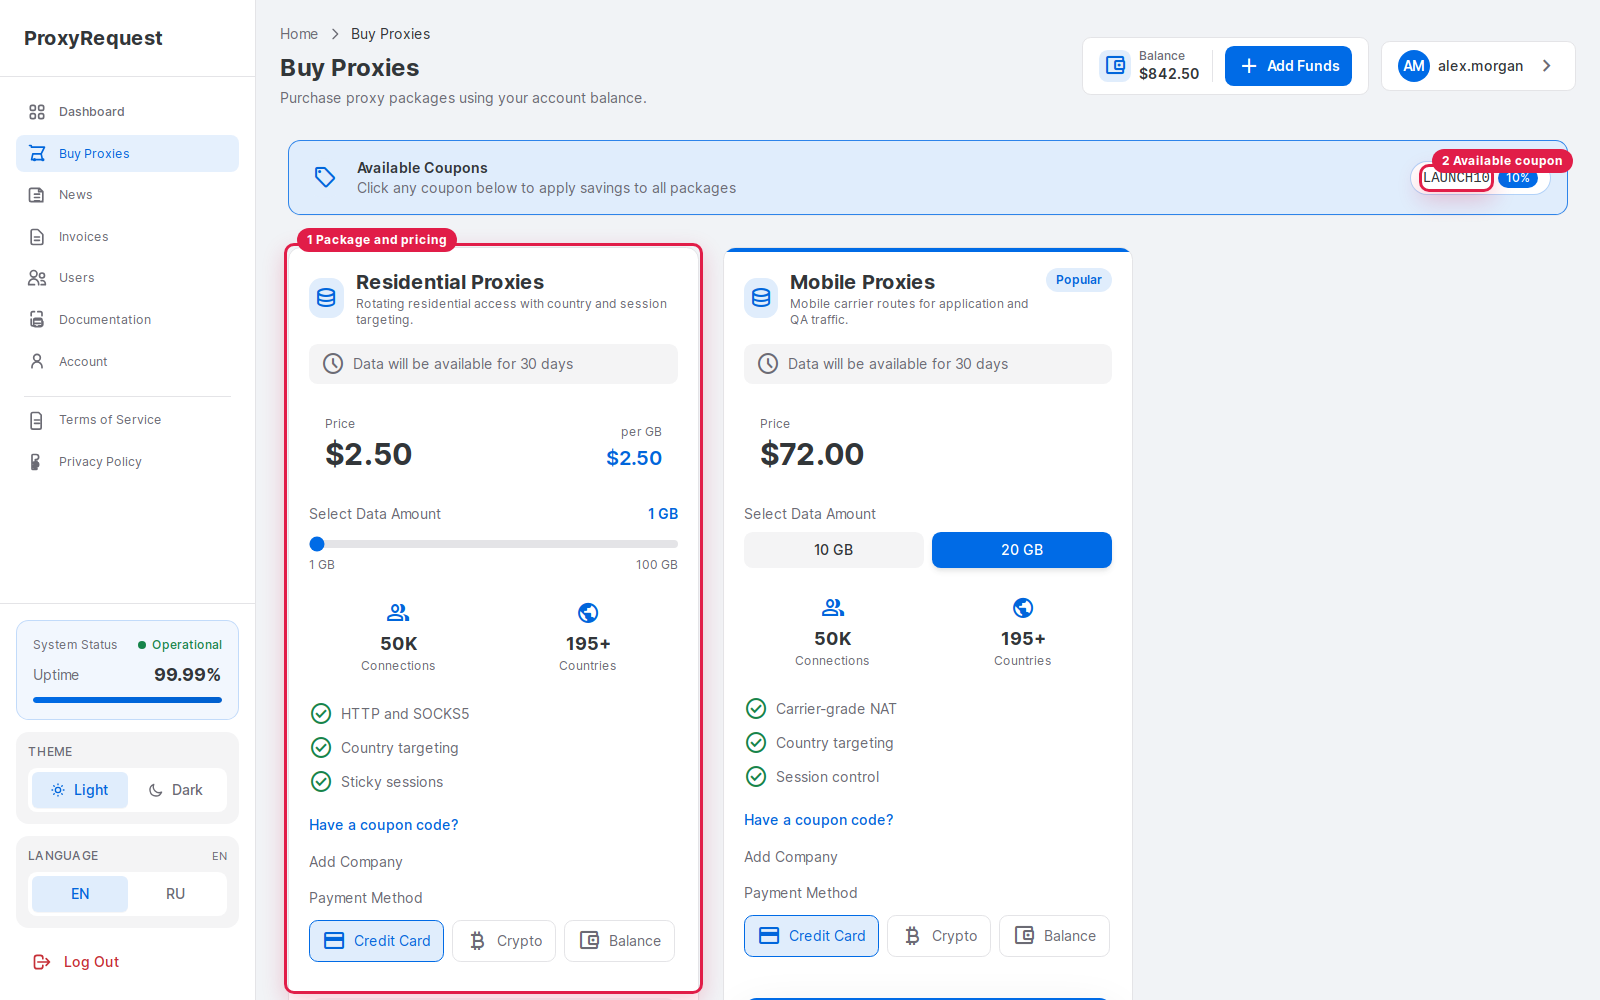Viewport: 1600px width, 1000px height.
Task: Click the Residential data amount slider handle
Action: [x=317, y=544]
